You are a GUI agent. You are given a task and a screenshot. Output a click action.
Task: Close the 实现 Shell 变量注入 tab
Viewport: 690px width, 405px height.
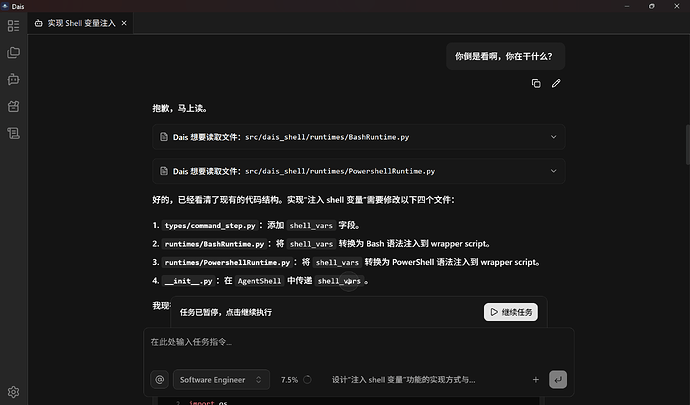[x=124, y=23]
